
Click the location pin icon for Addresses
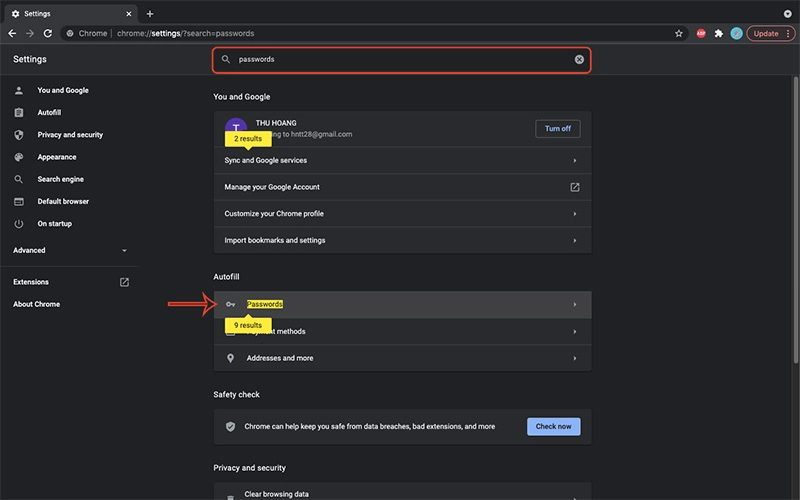coord(231,358)
